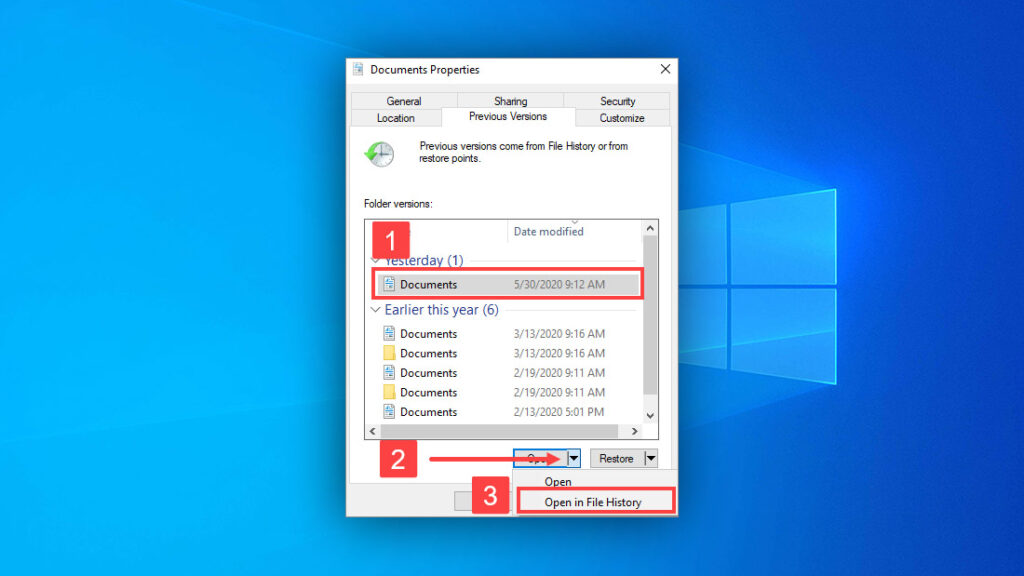The image size is (1024, 576).
Task: Sort versions by the Date modified column header
Action: point(548,230)
